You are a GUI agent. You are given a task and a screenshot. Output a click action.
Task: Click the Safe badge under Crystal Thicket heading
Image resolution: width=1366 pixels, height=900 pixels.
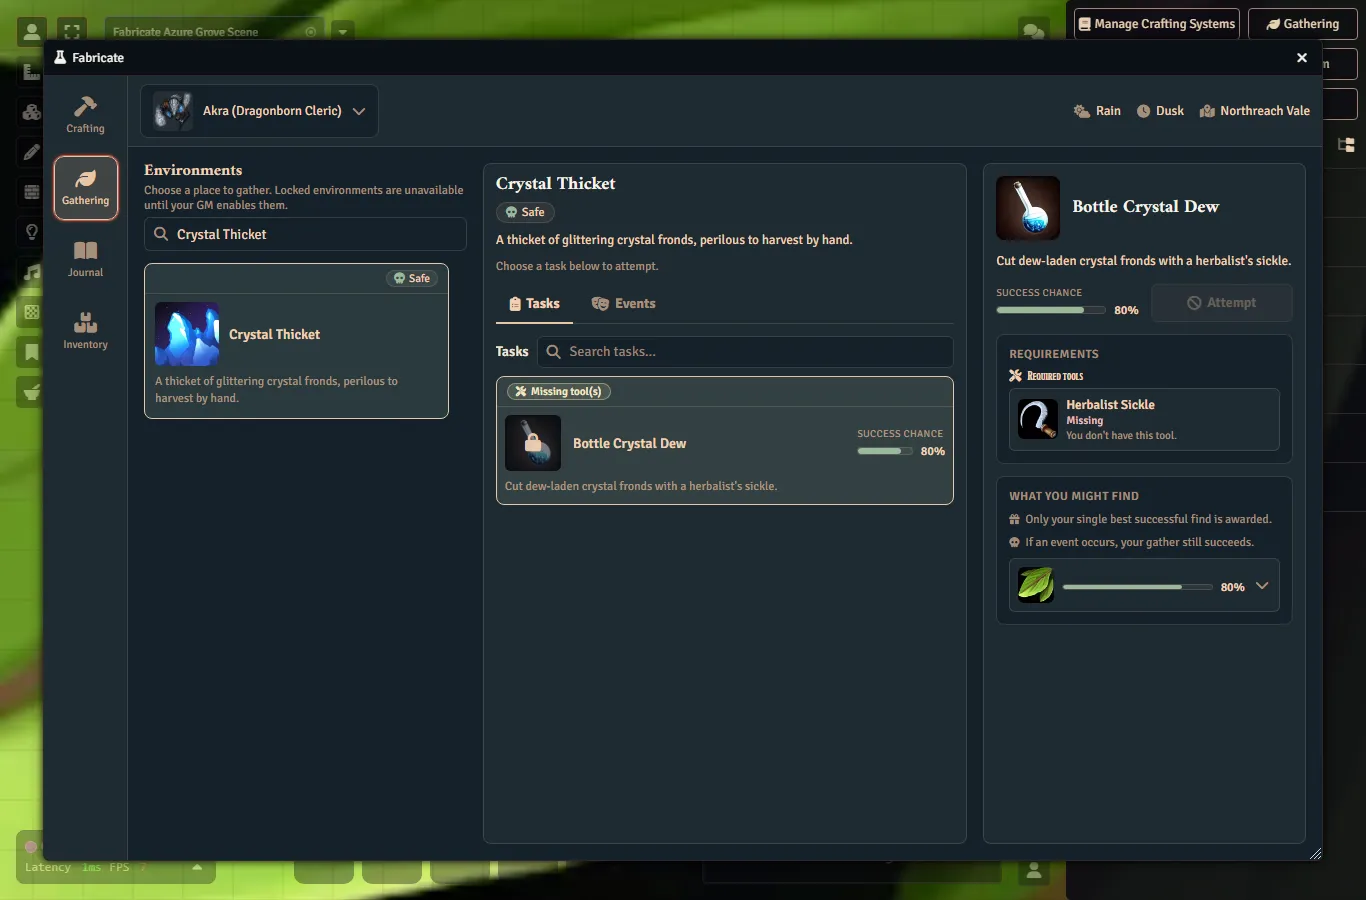point(525,212)
